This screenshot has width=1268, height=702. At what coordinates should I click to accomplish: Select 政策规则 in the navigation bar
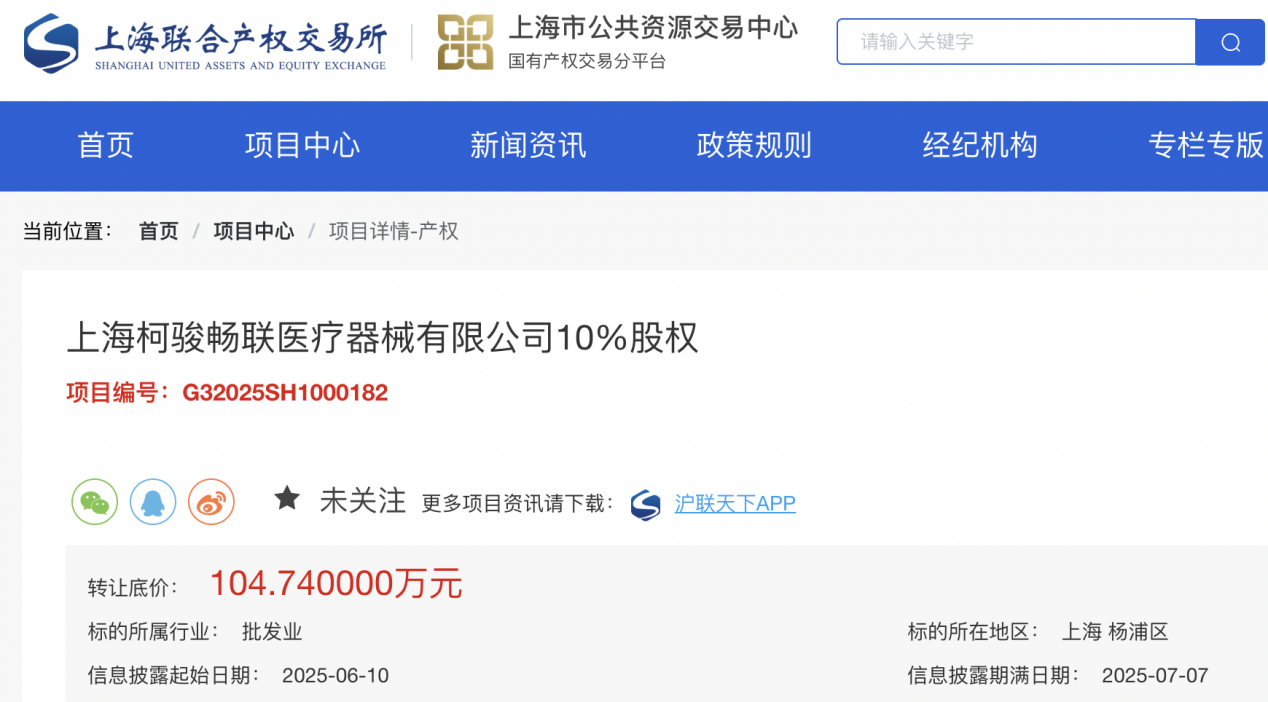(x=754, y=146)
